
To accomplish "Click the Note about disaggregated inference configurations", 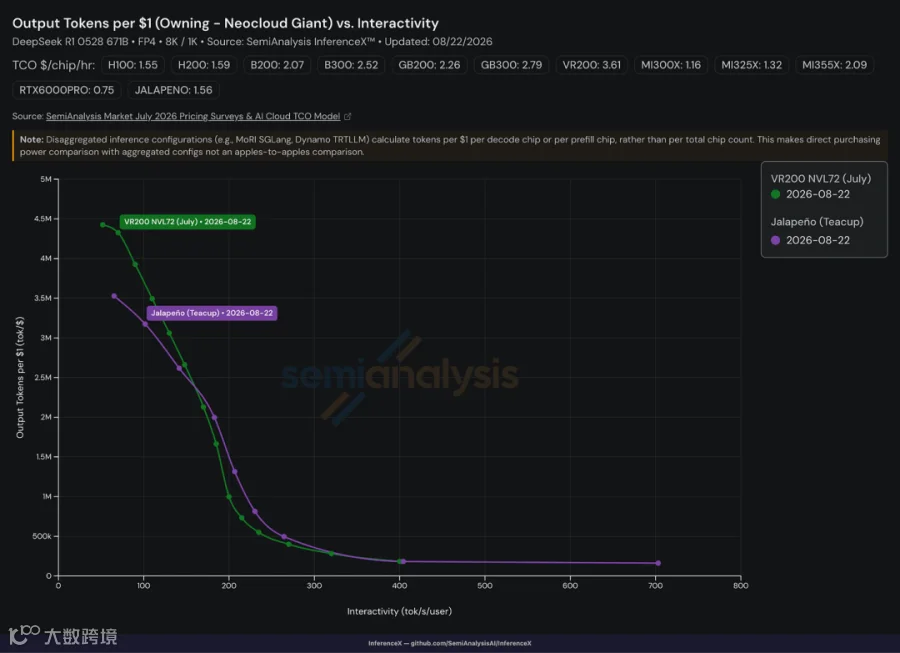I will 450,146.
